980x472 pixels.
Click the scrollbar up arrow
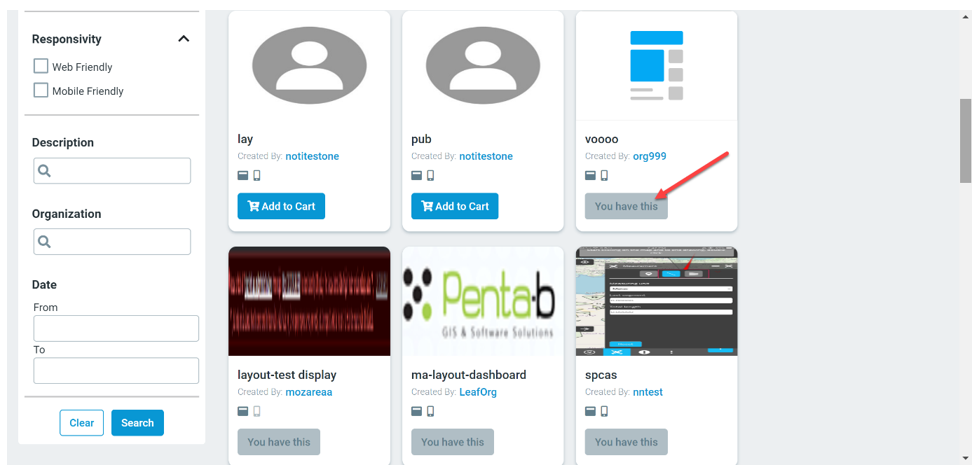[966, 18]
